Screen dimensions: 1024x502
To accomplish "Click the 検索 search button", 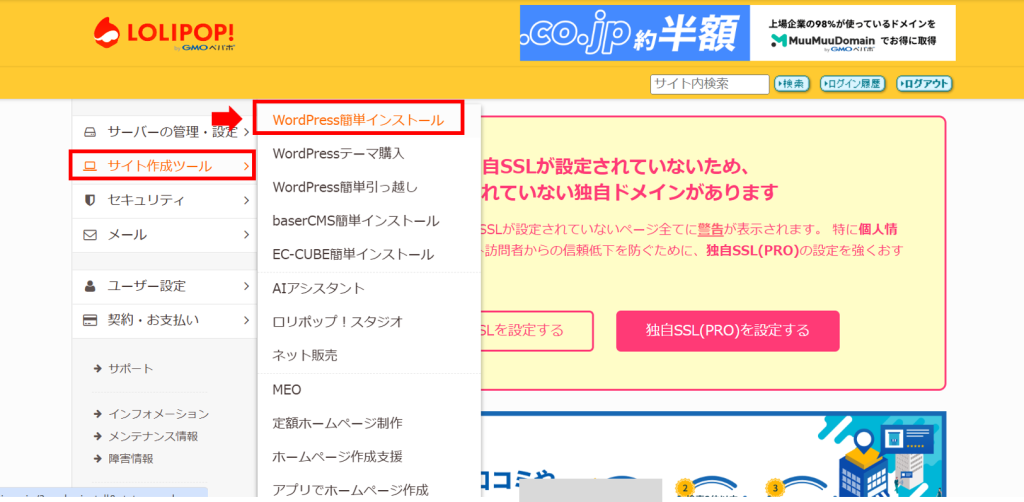I will (x=792, y=84).
